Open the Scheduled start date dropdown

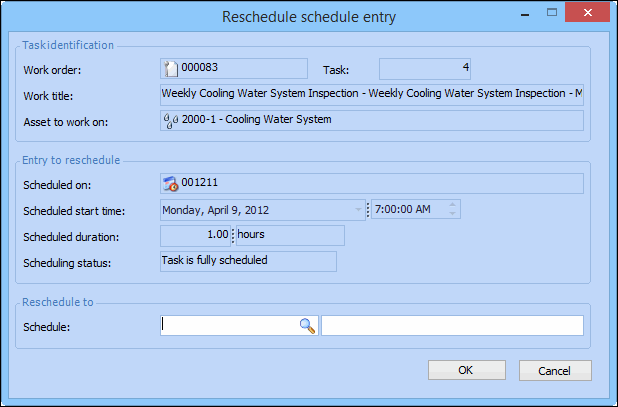tap(358, 210)
